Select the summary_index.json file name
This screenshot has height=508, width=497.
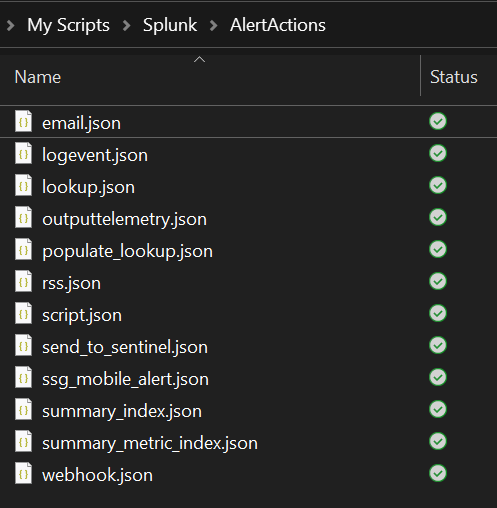(122, 411)
